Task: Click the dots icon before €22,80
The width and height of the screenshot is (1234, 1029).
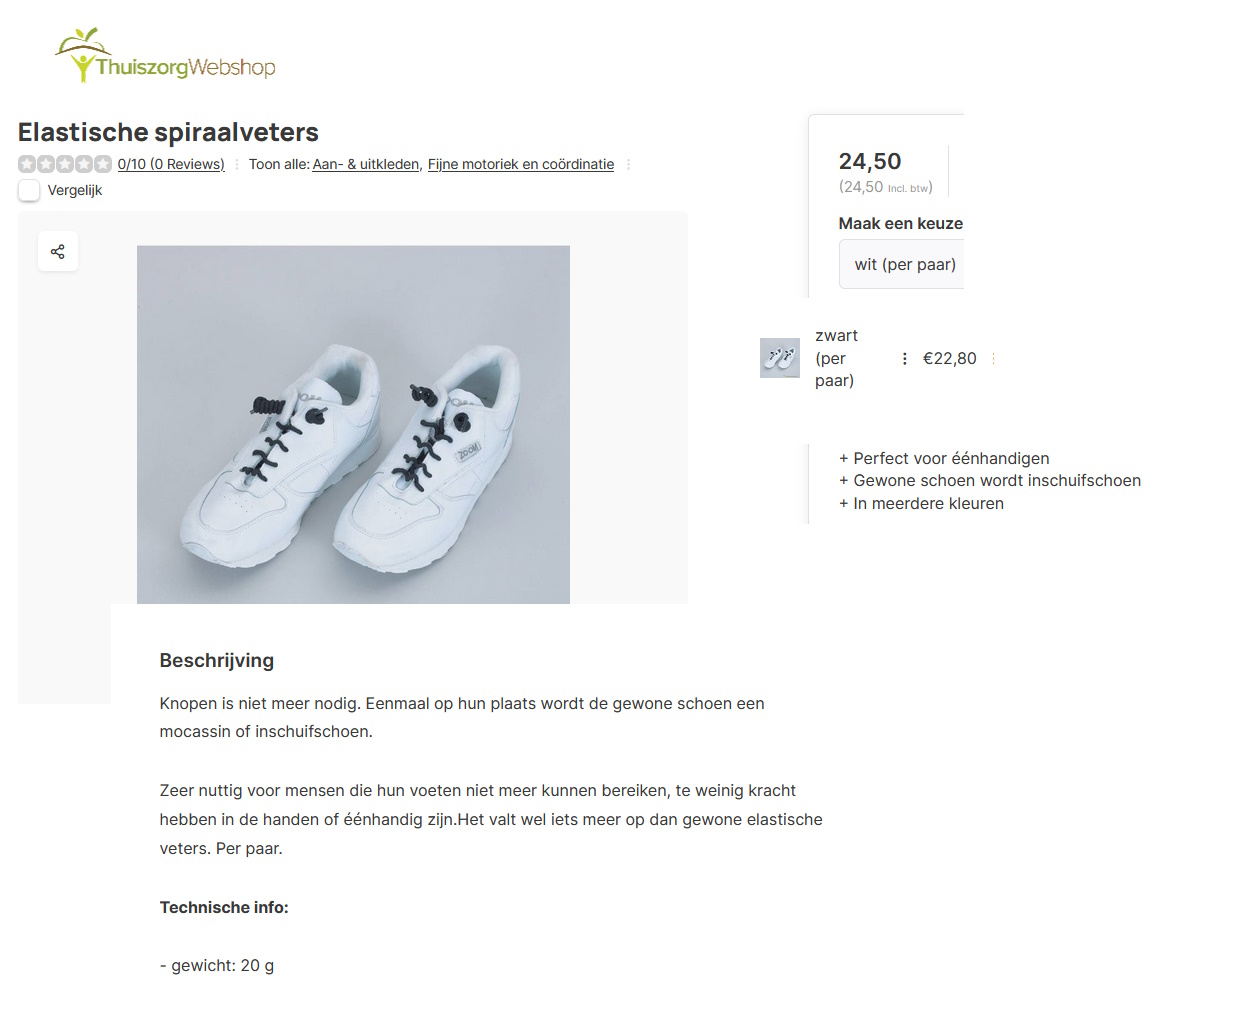Action: 904,359
